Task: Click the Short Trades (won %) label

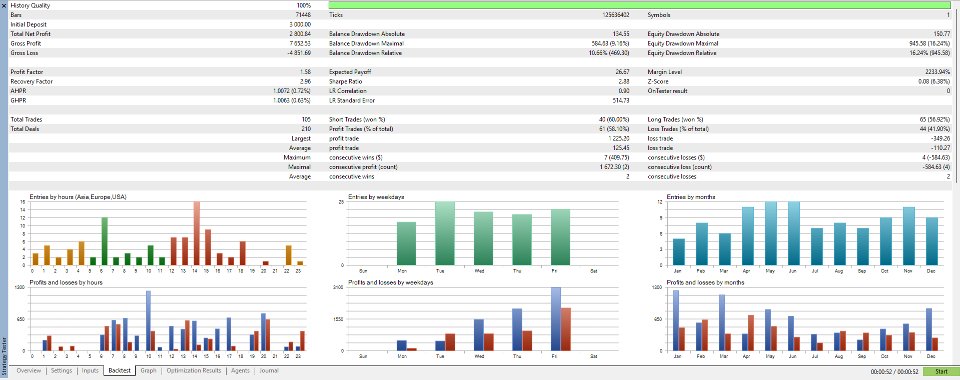Action: [x=359, y=120]
